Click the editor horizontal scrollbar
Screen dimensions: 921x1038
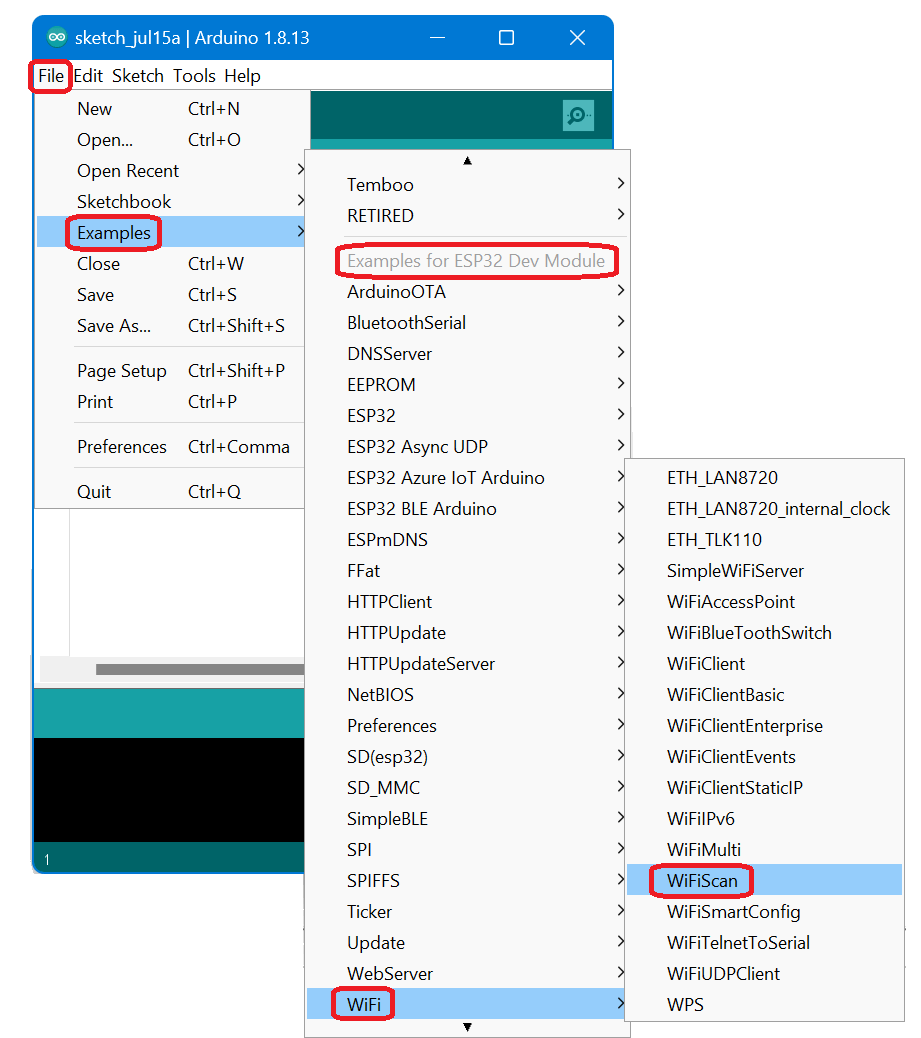(x=200, y=669)
